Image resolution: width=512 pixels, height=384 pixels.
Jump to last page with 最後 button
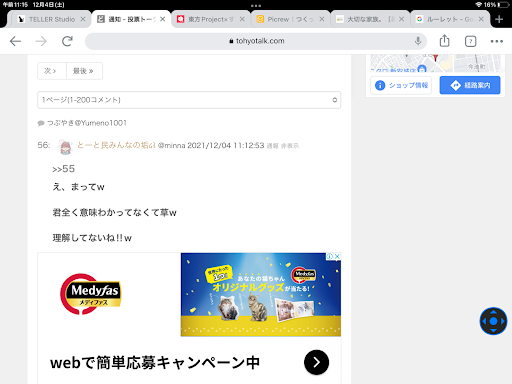[84, 71]
